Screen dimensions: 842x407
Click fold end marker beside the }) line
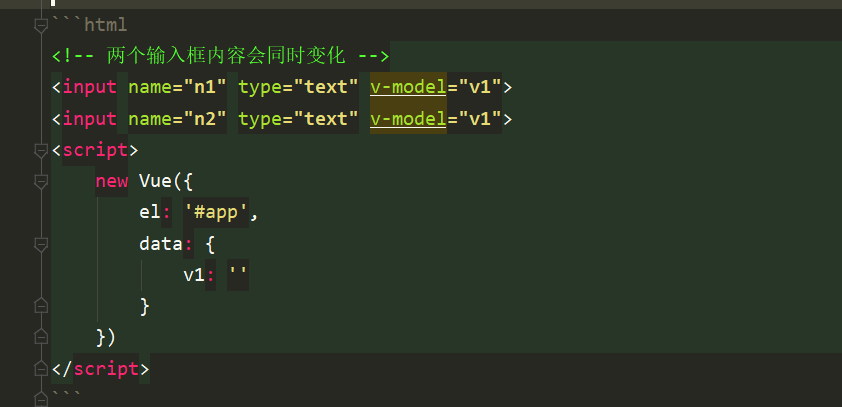(x=41, y=338)
